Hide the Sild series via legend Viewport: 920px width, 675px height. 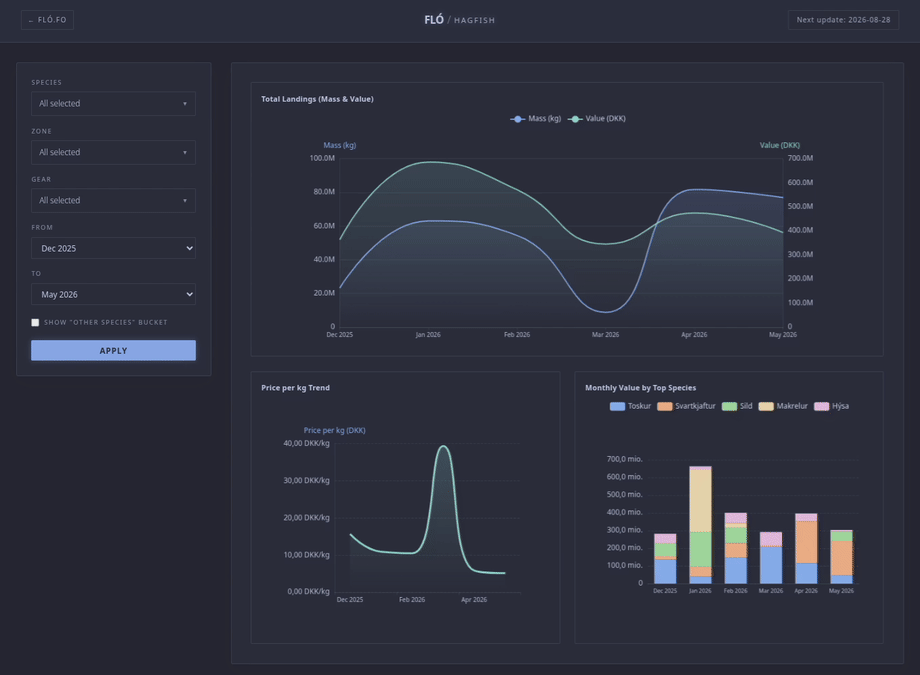(729, 406)
